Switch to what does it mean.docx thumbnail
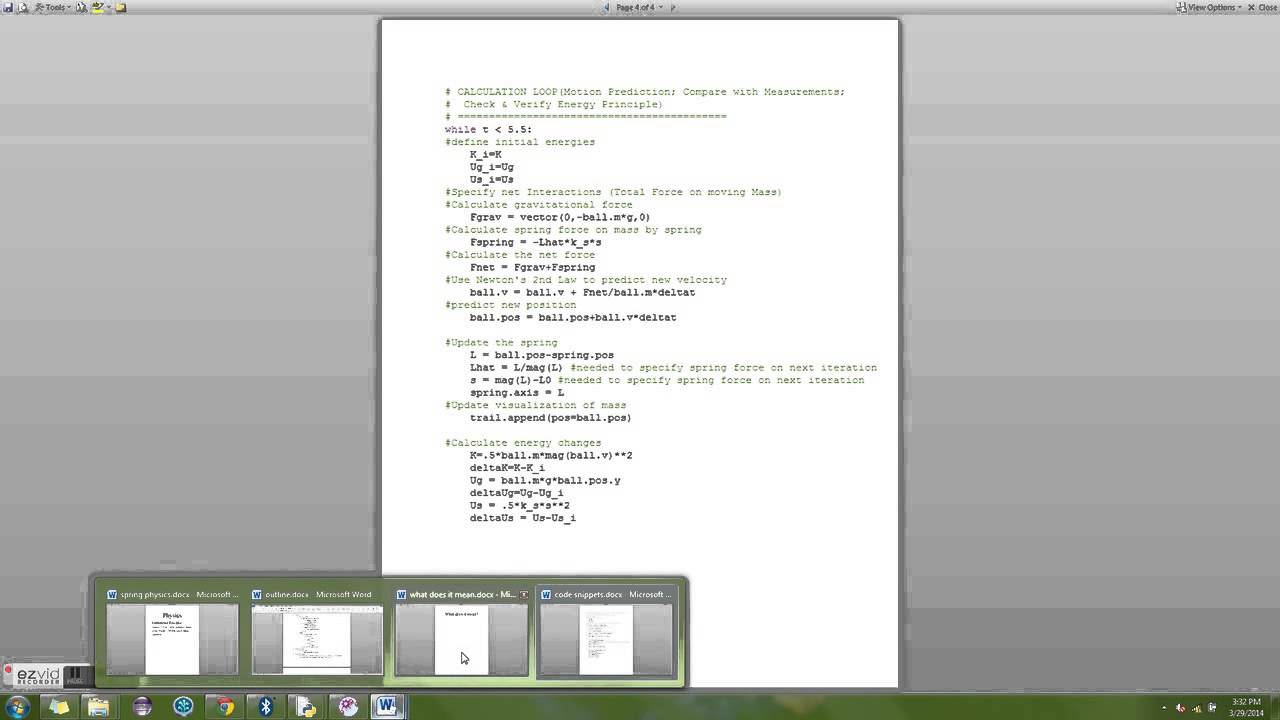Screen dimensions: 1280x720 coord(461,632)
